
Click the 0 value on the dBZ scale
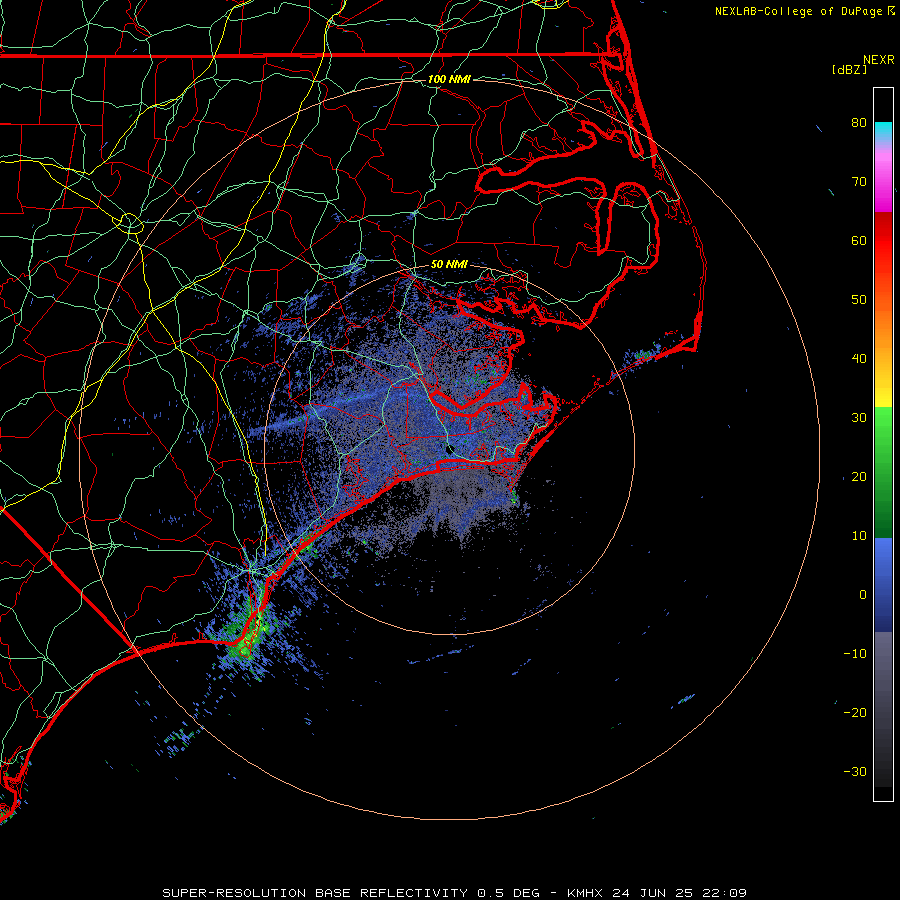pyautogui.click(x=863, y=595)
